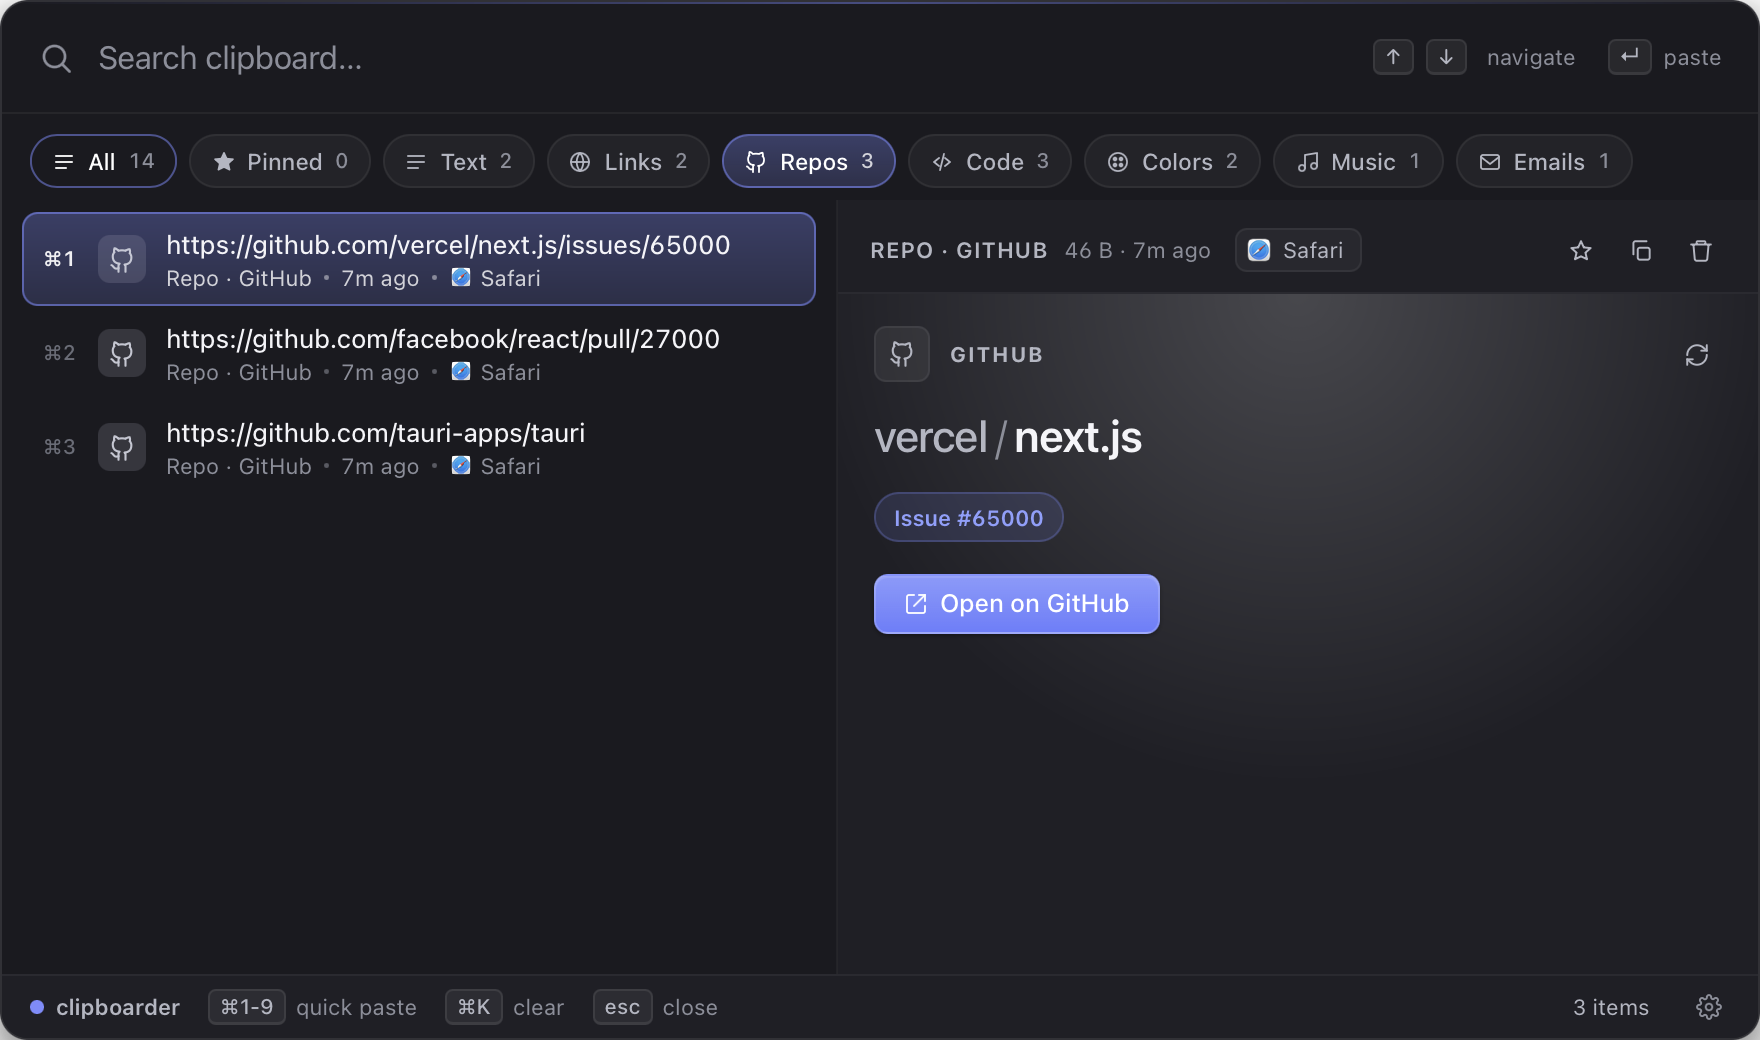This screenshot has height=1040, width=1760.
Task: Click the Issue #65000 badge
Action: coord(969,517)
